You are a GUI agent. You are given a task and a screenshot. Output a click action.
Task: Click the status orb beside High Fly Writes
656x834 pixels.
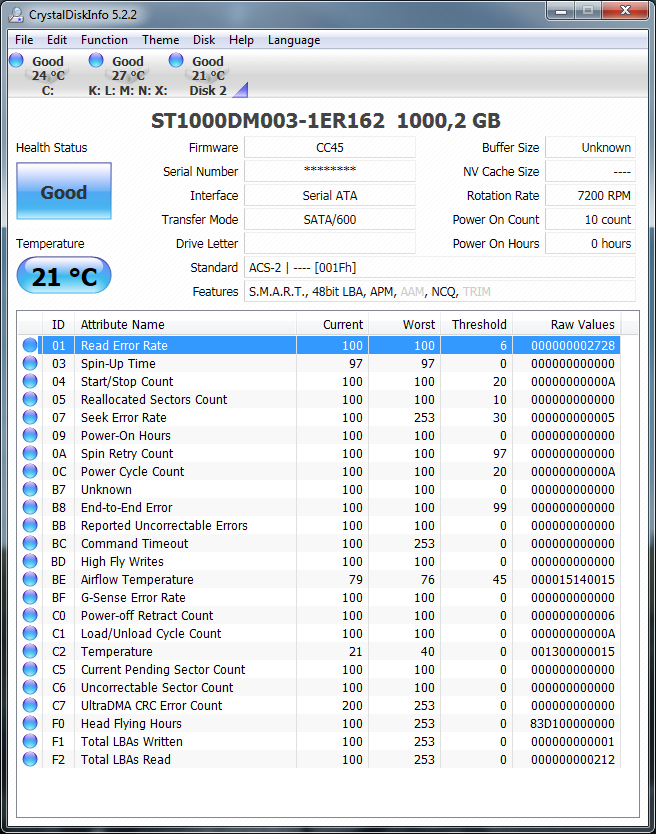click(x=30, y=562)
